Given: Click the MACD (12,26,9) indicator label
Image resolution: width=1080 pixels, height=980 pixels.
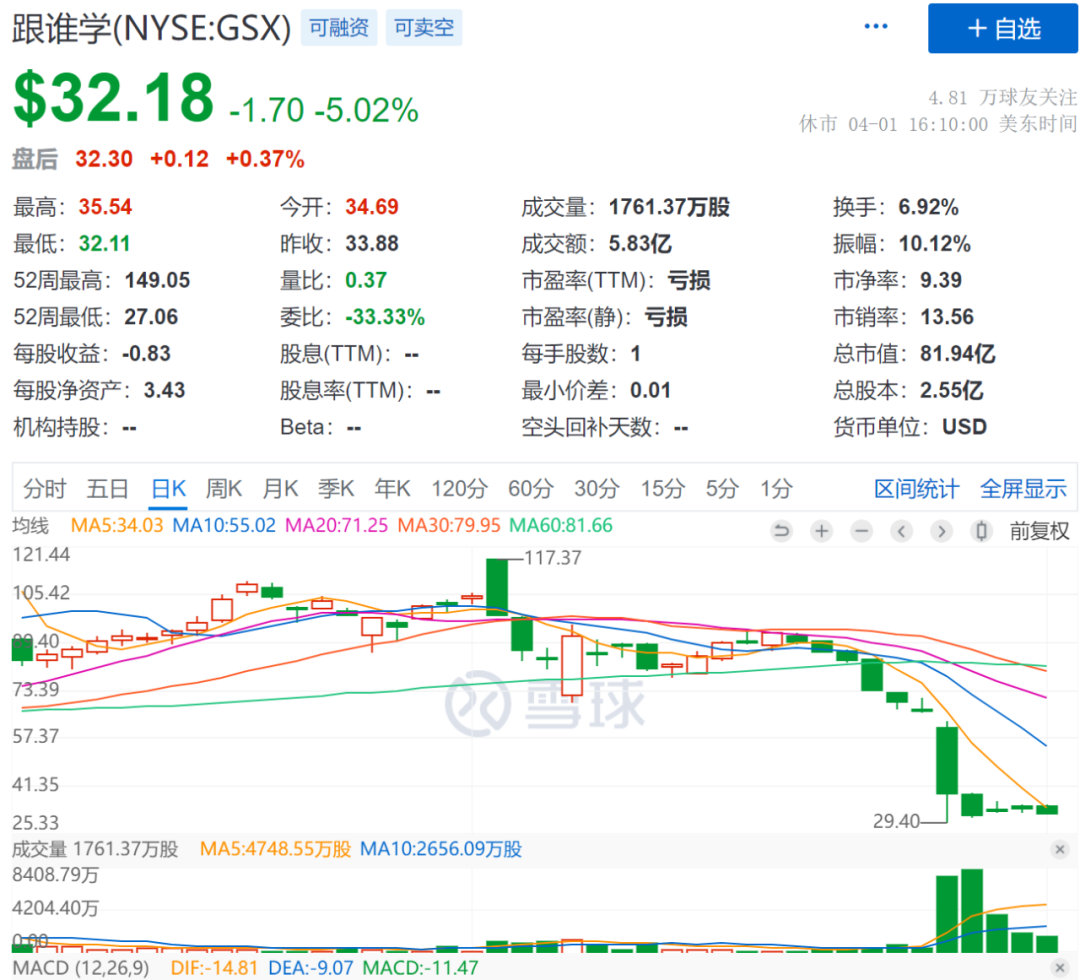Looking at the screenshot, I should (x=81, y=968).
